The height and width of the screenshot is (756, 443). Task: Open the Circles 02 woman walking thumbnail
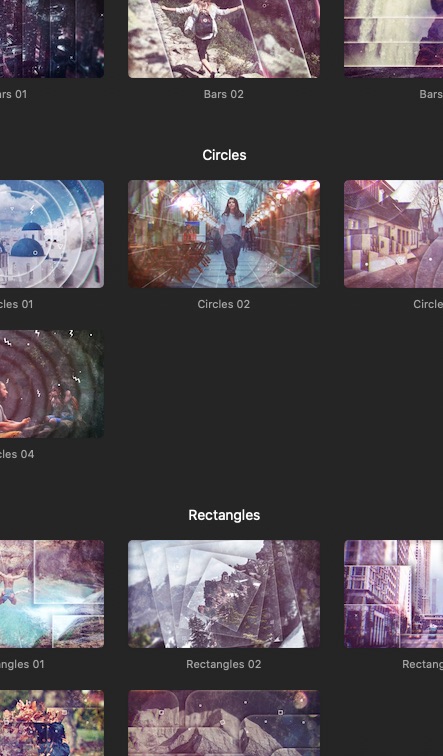tap(224, 234)
